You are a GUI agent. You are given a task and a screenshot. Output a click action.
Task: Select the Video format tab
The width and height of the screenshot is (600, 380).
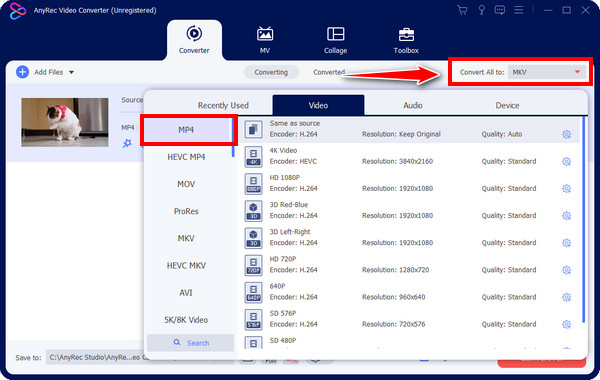[x=318, y=105]
